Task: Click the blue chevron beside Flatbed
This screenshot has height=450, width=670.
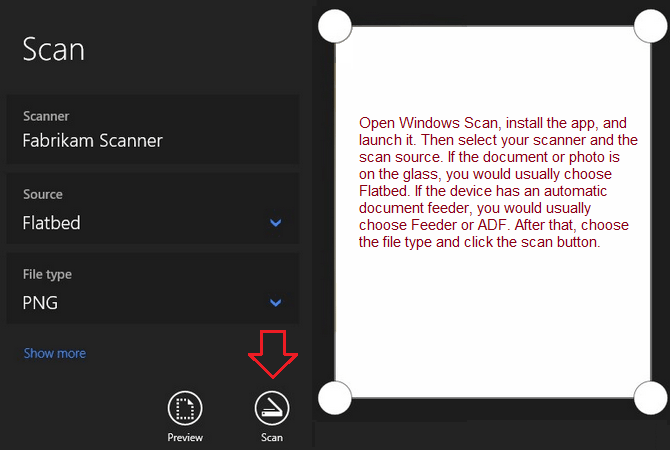Action: pos(276,223)
